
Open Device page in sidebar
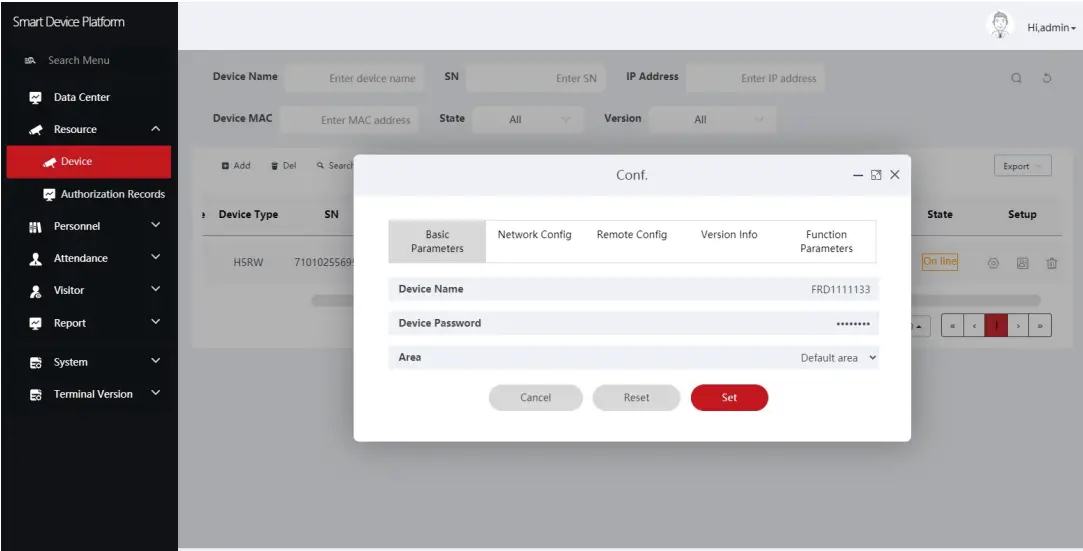click(x=88, y=162)
